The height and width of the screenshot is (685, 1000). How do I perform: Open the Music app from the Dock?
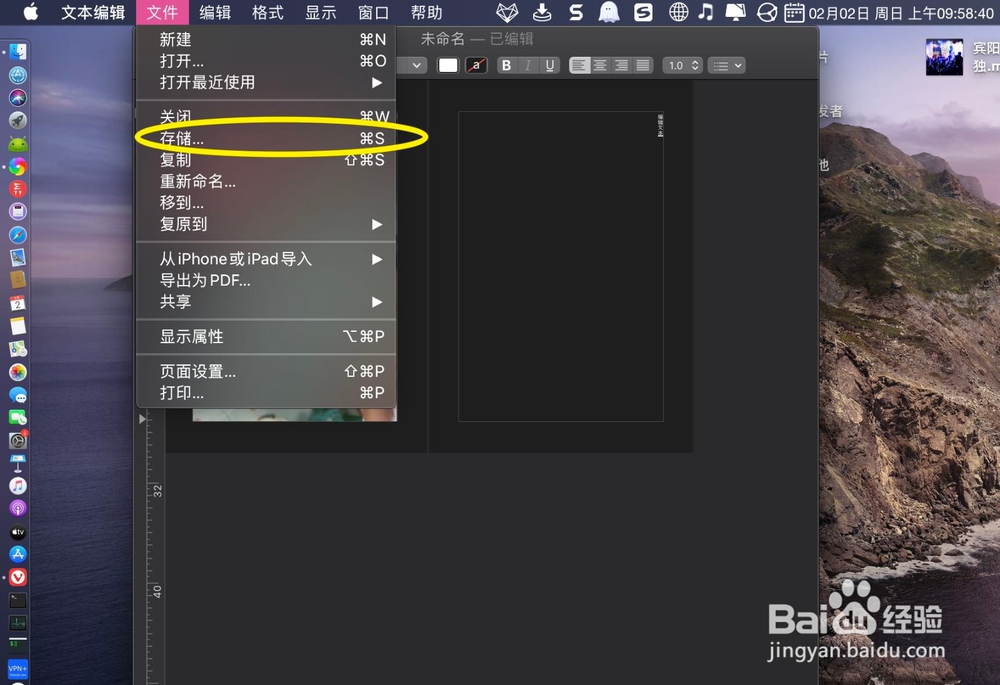tap(17, 486)
